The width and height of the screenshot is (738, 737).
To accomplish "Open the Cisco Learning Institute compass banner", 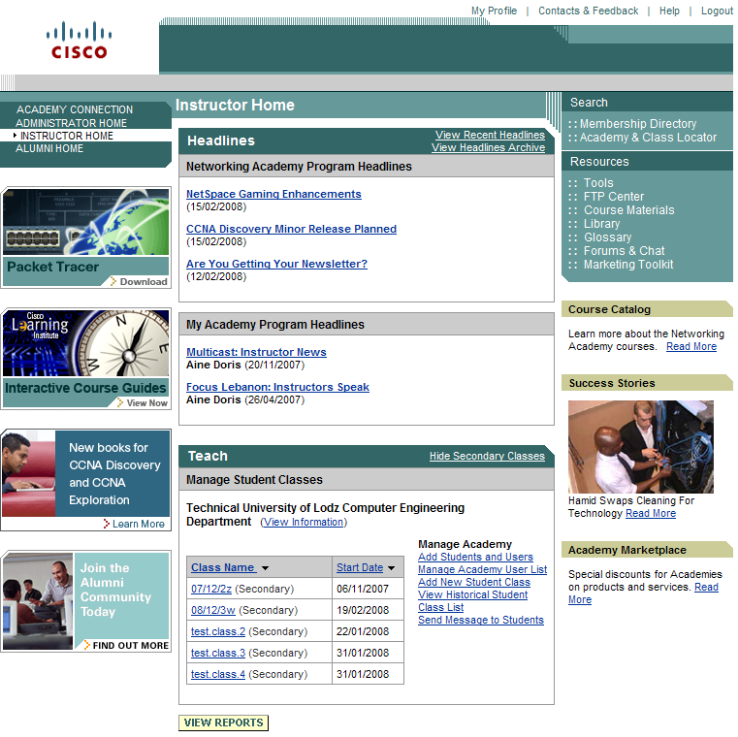I will pyautogui.click(x=86, y=343).
